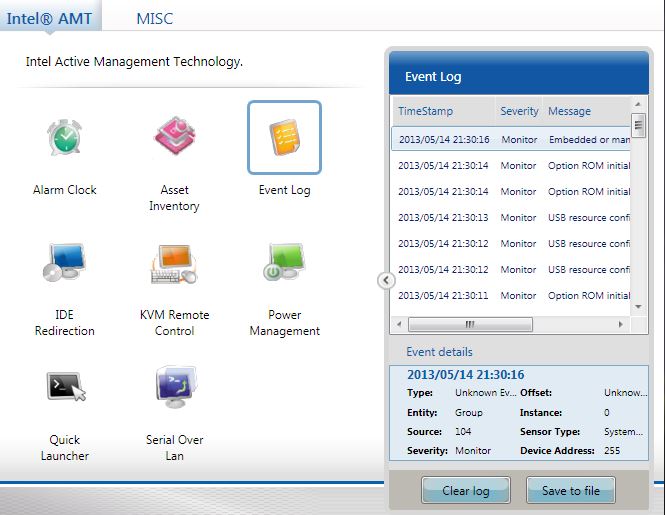Click the vertical scrollbar thumb in event list
The width and height of the screenshot is (665, 515).
tap(638, 126)
